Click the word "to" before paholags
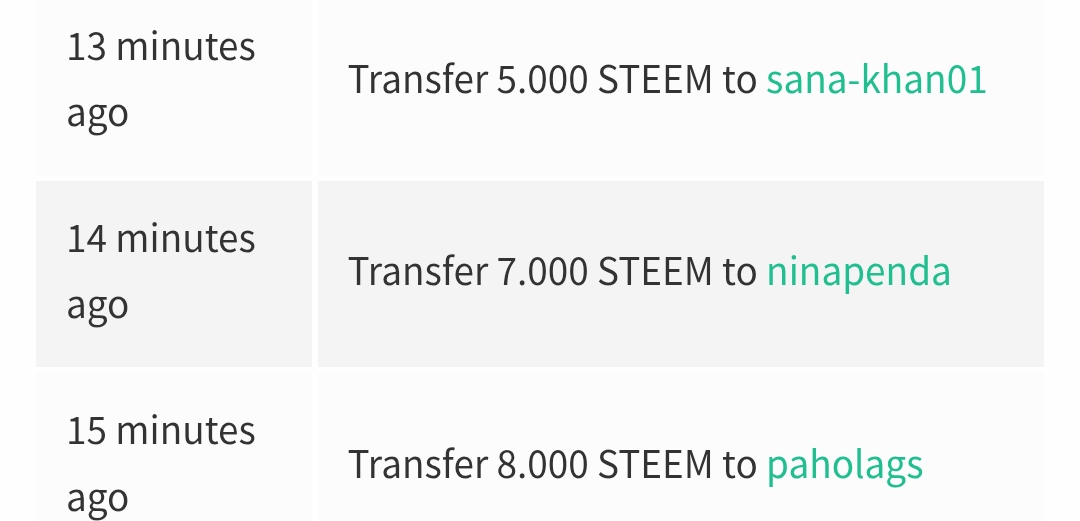The width and height of the screenshot is (1080, 521). point(740,464)
